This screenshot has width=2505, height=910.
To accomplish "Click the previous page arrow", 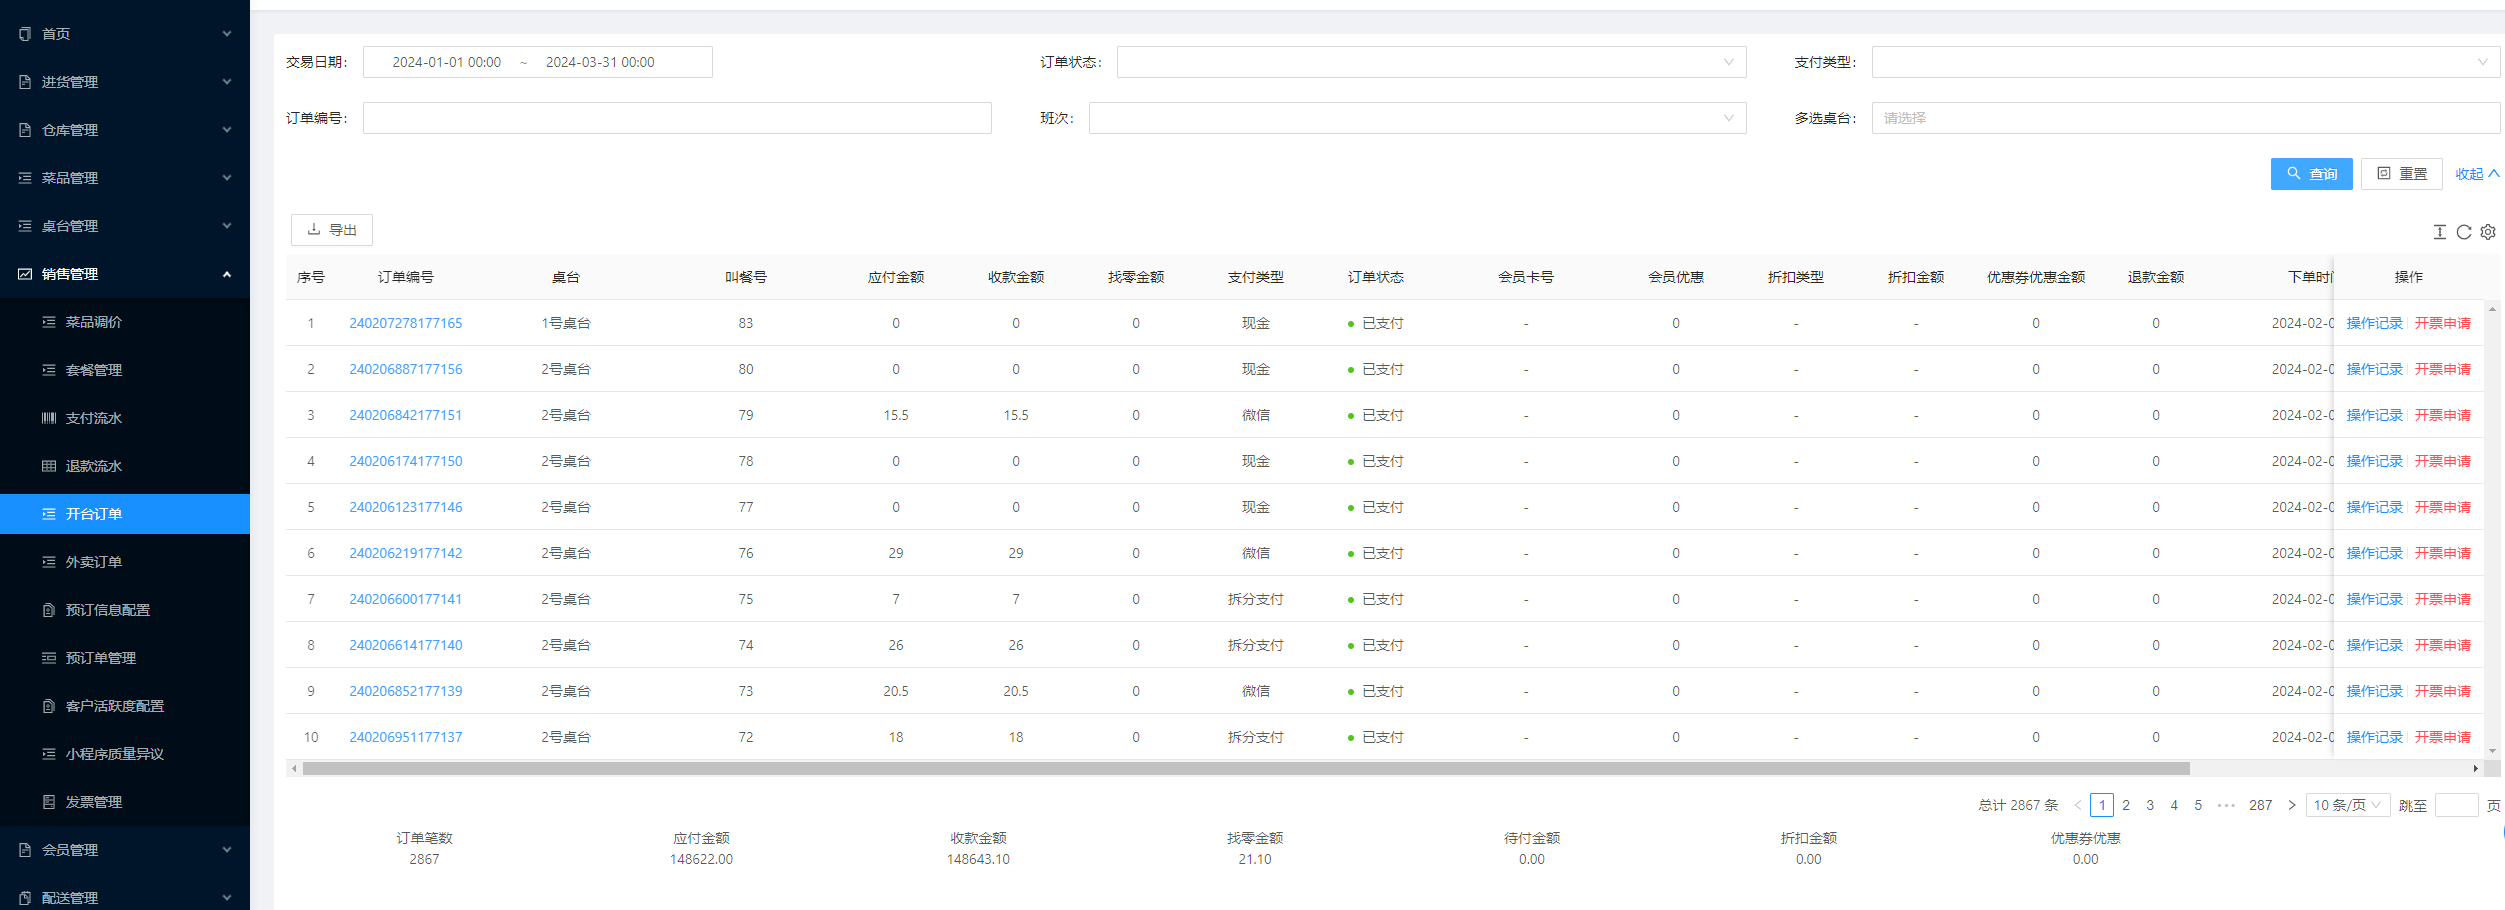I will pos(2078,805).
